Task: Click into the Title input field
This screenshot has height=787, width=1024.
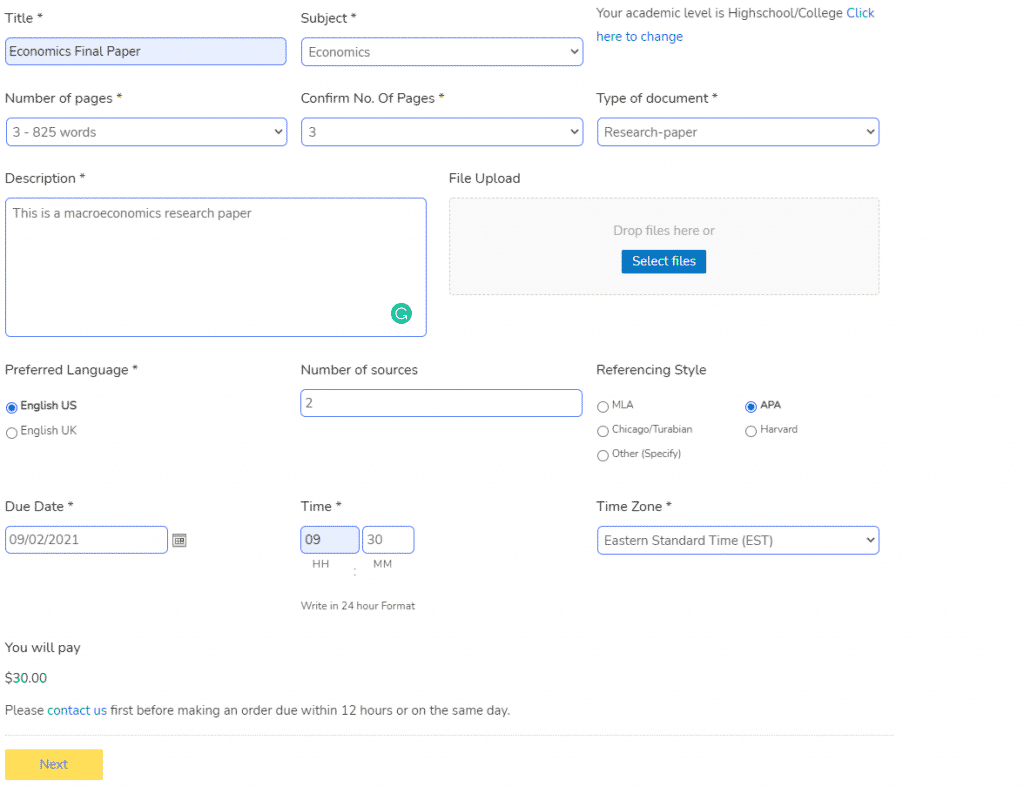Action: [x=146, y=52]
